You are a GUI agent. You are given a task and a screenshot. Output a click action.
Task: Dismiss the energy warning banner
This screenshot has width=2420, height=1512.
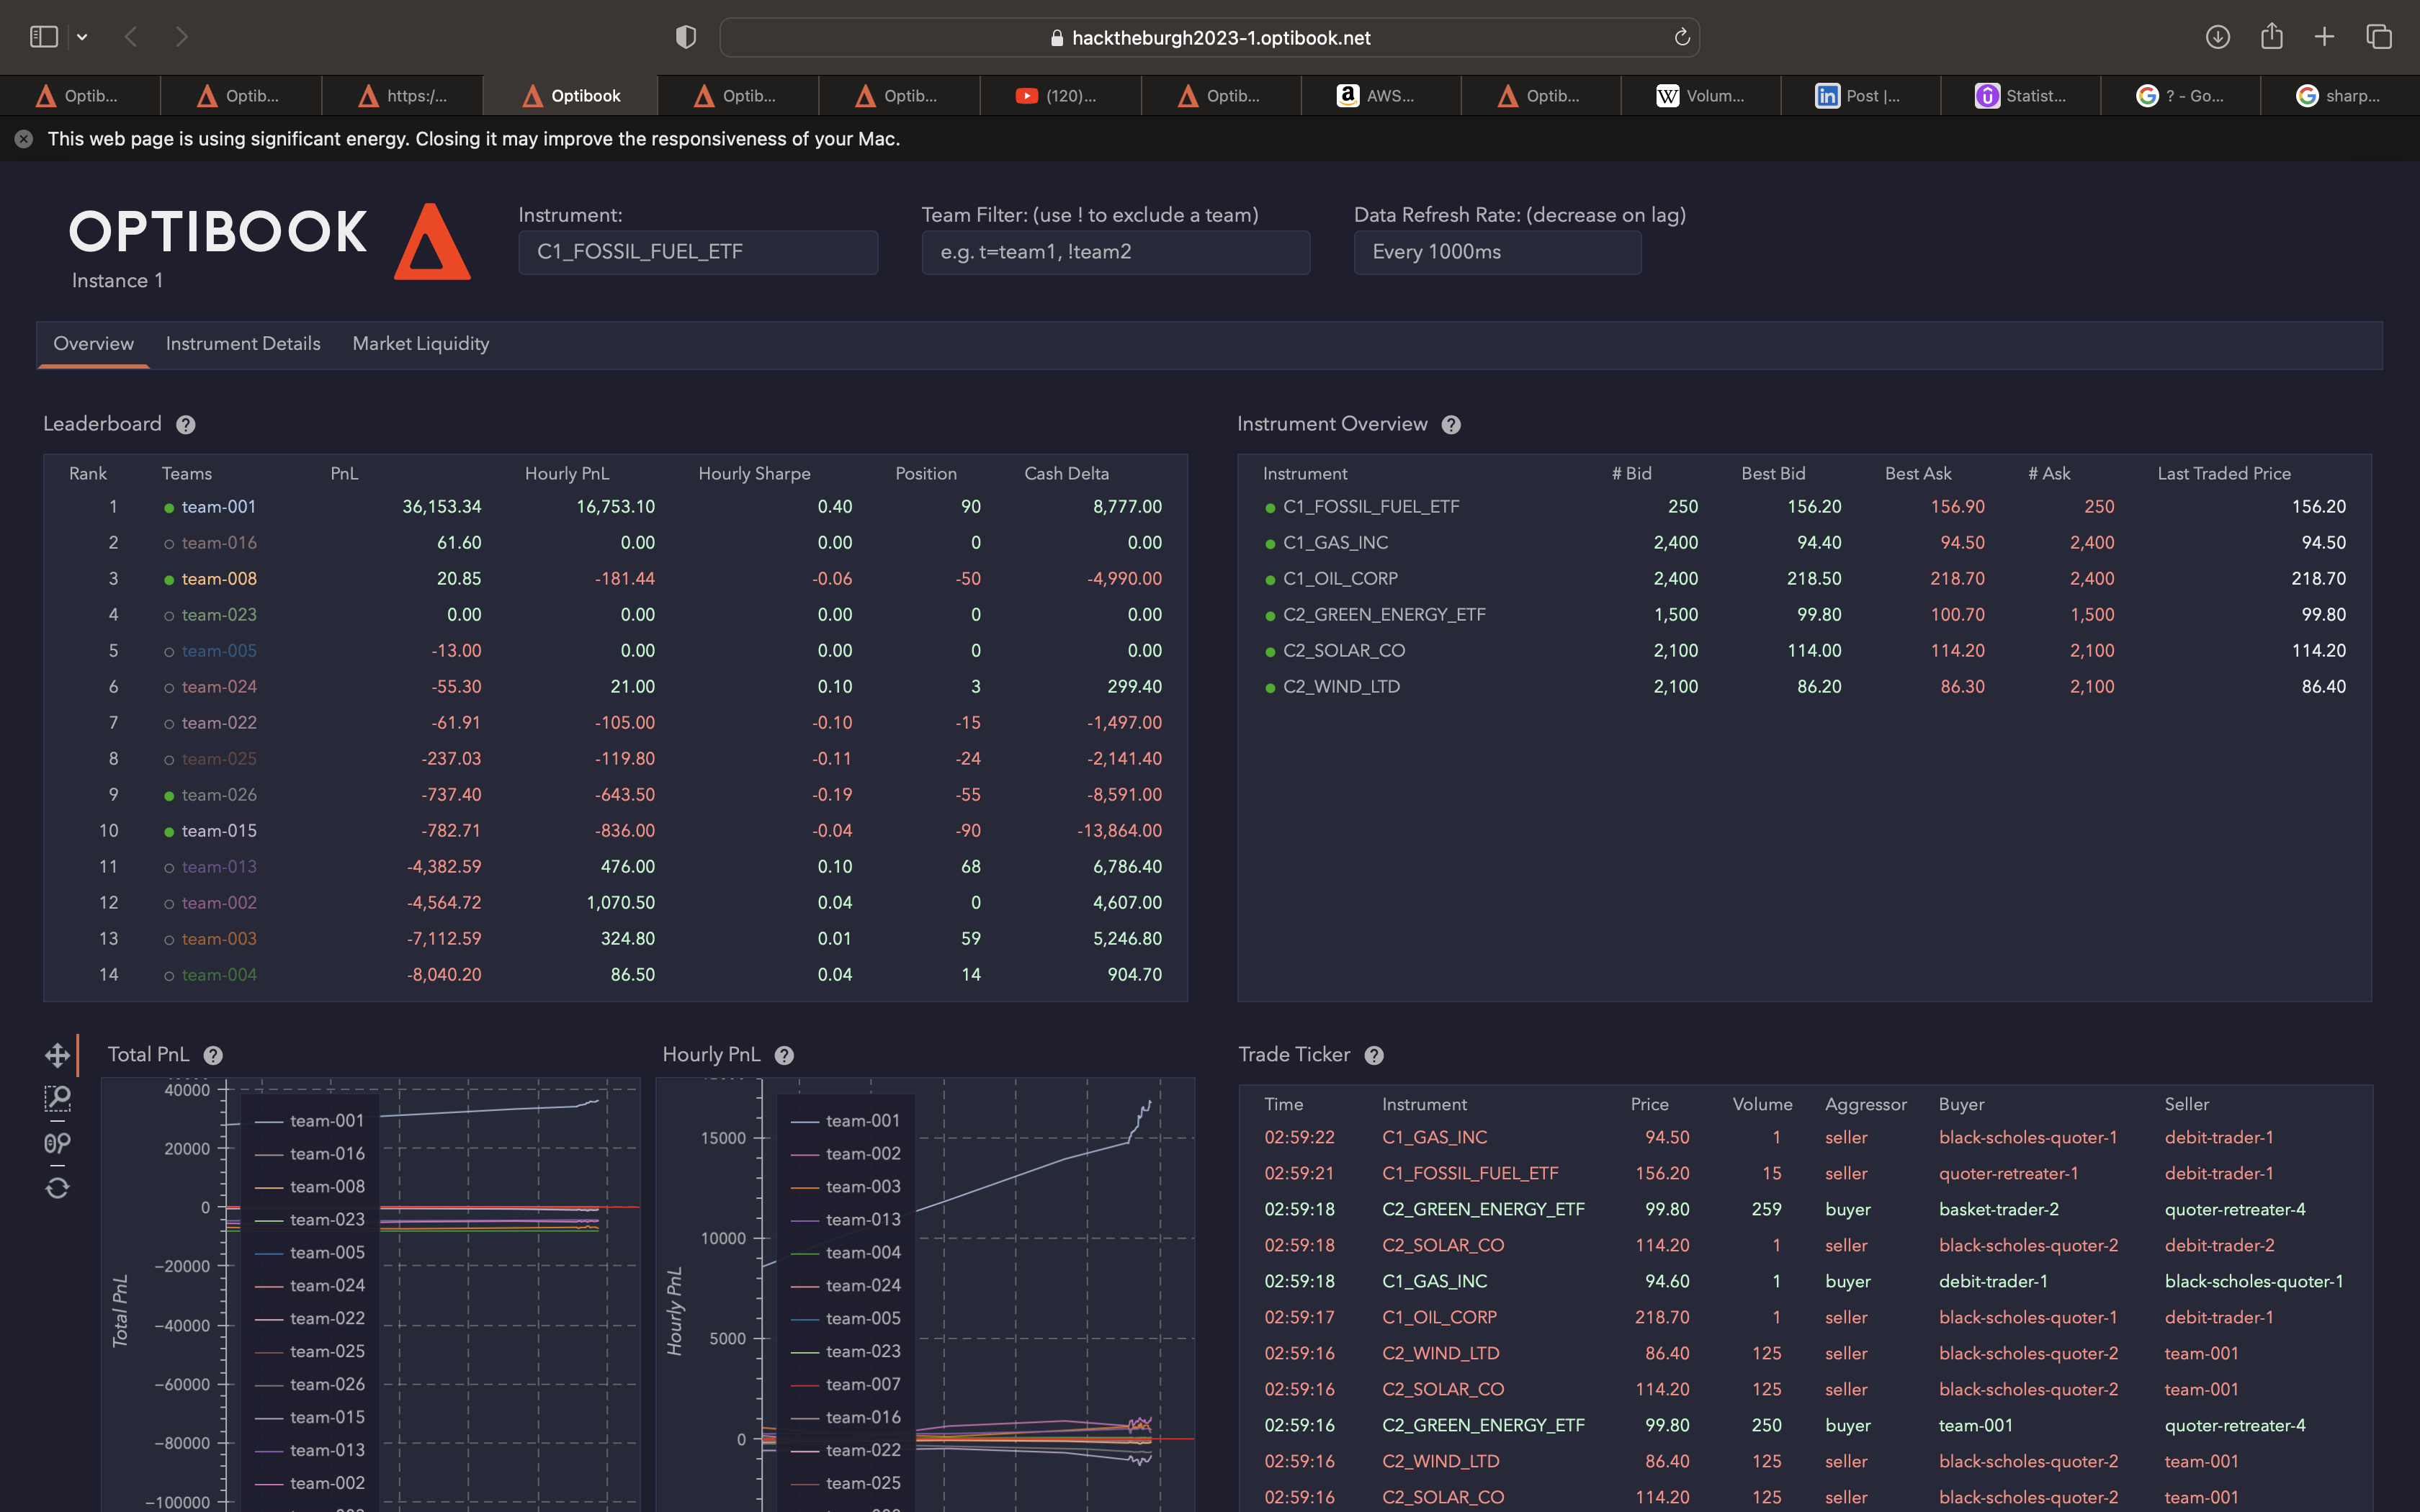[x=24, y=139]
